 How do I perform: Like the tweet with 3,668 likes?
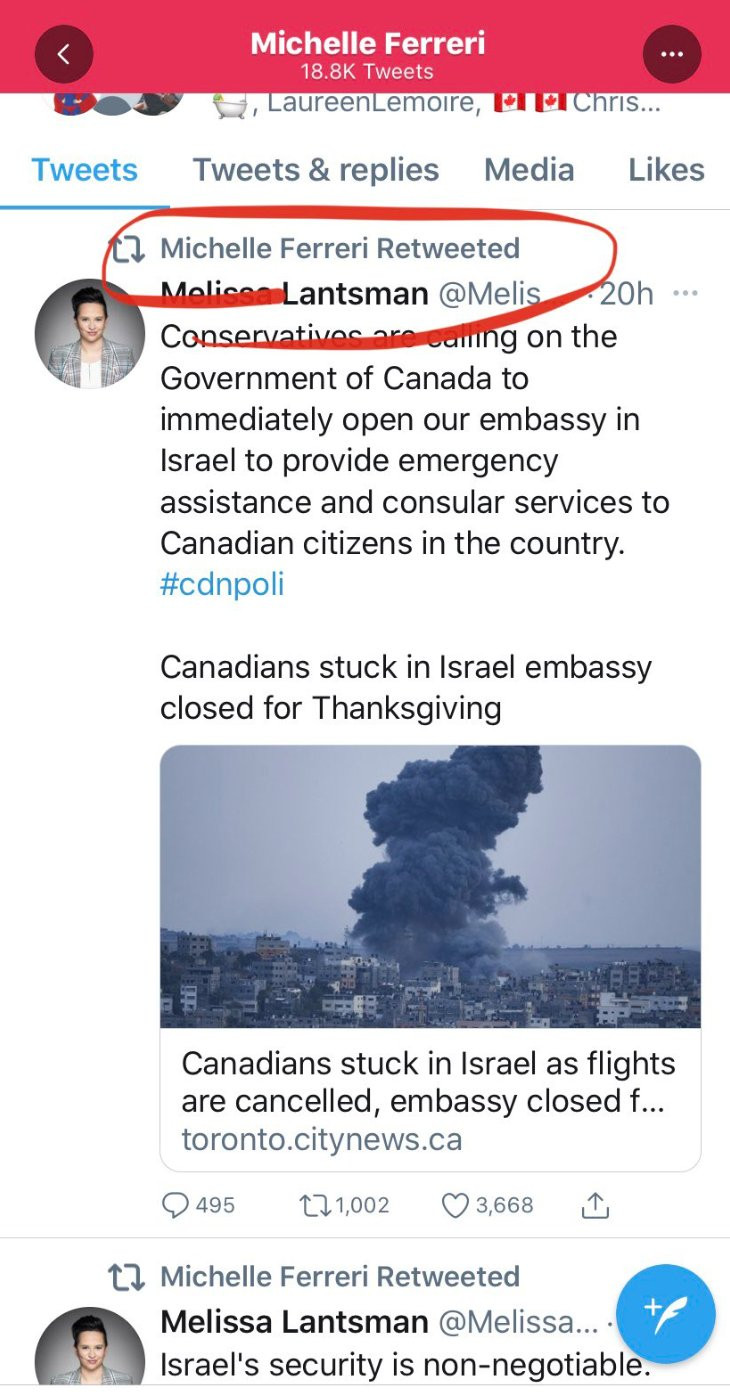pyautogui.click(x=456, y=1205)
